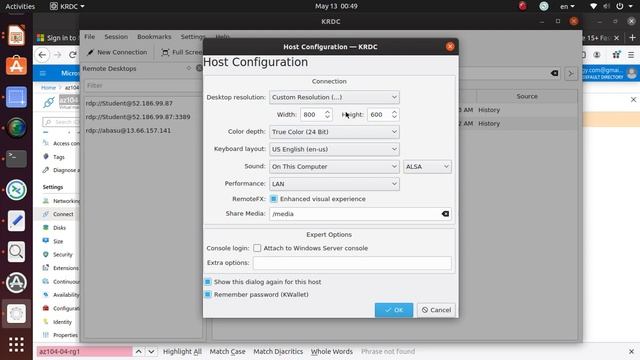Viewport: 640px width, 360px height.
Task: Reload the page in the browser
Action: [73, 54]
